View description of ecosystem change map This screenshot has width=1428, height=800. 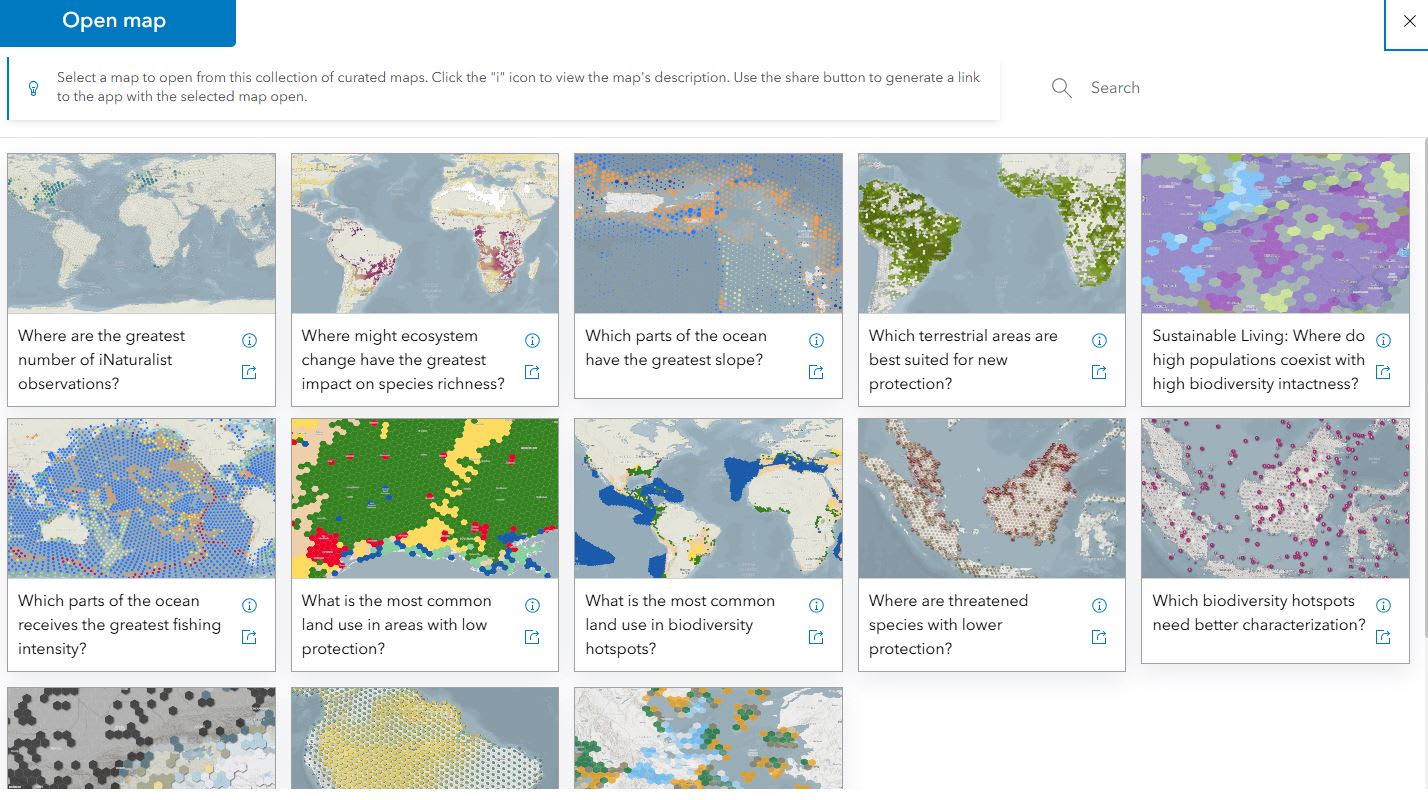[532, 340]
